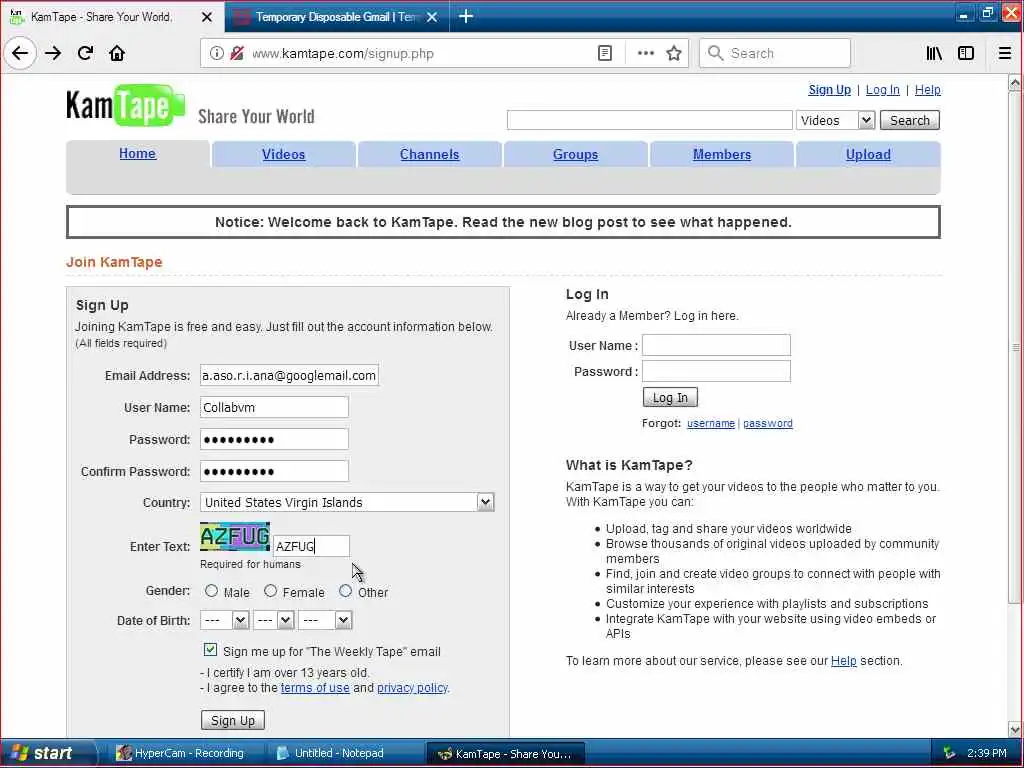The height and width of the screenshot is (768, 1024).
Task: Open the Country dropdown list
Action: [347, 502]
